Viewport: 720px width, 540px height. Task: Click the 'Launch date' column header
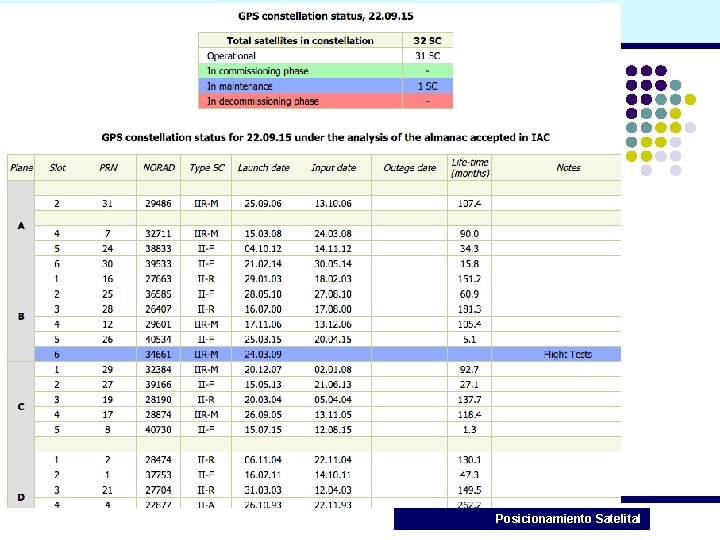264,168
